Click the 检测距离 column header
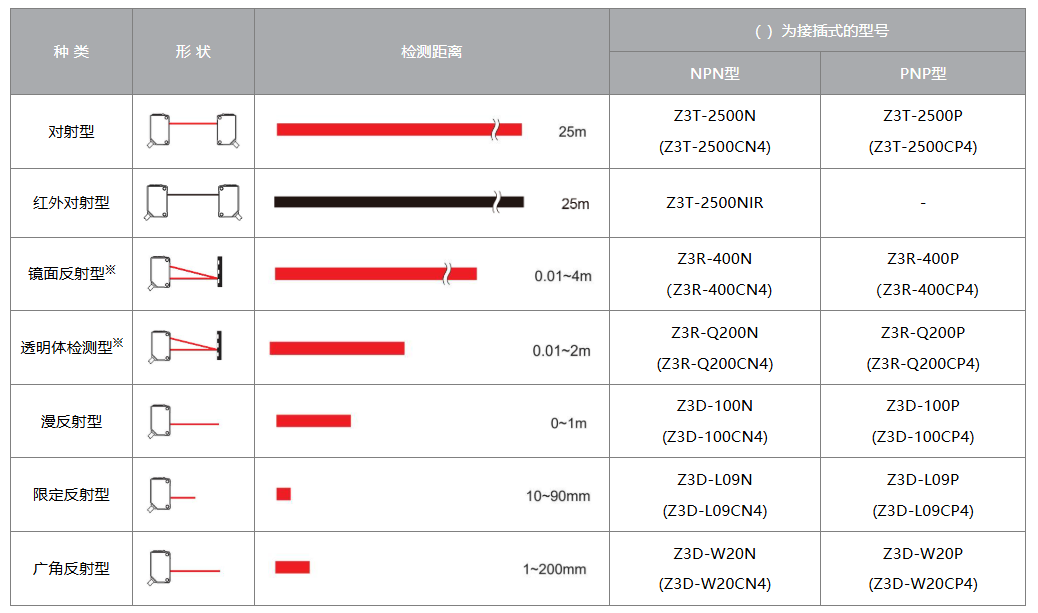 (431, 52)
